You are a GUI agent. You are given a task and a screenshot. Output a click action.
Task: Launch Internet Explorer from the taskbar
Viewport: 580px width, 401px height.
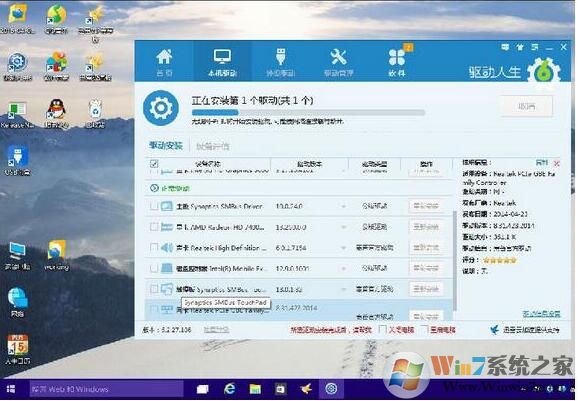[230, 389]
